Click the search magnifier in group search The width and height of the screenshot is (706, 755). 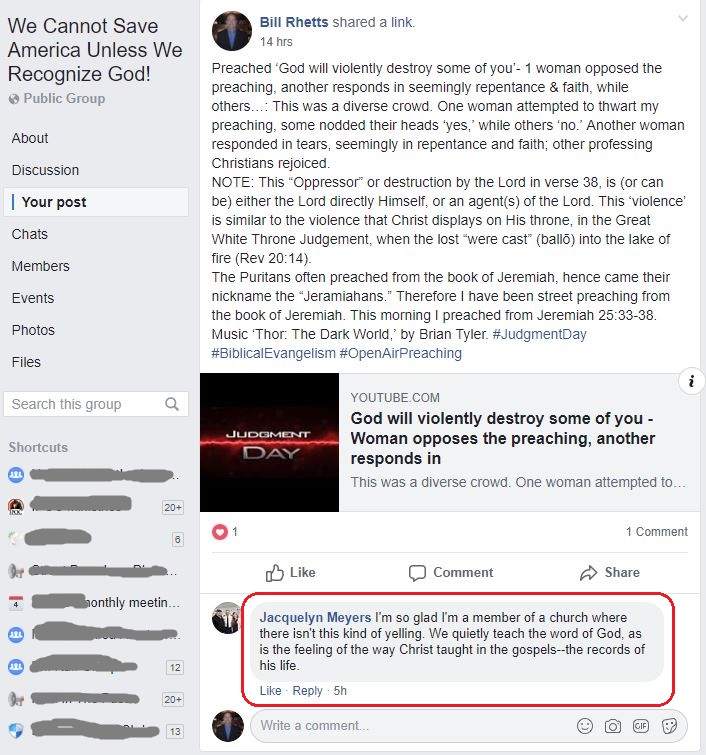172,404
